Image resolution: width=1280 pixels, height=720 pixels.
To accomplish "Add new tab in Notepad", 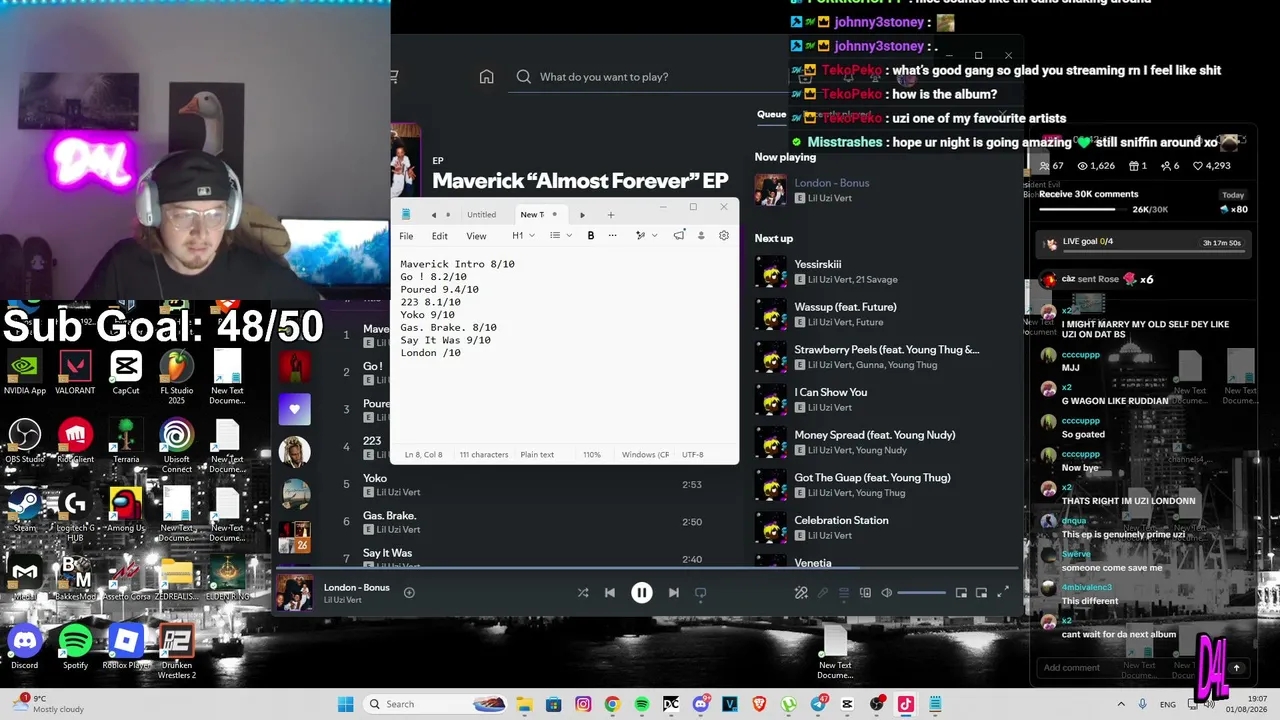I will tap(611, 215).
